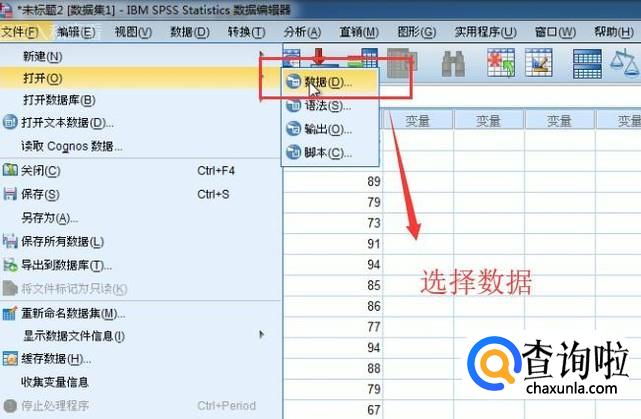
Task: Select 打开(O) in File menu
Action: (141, 78)
